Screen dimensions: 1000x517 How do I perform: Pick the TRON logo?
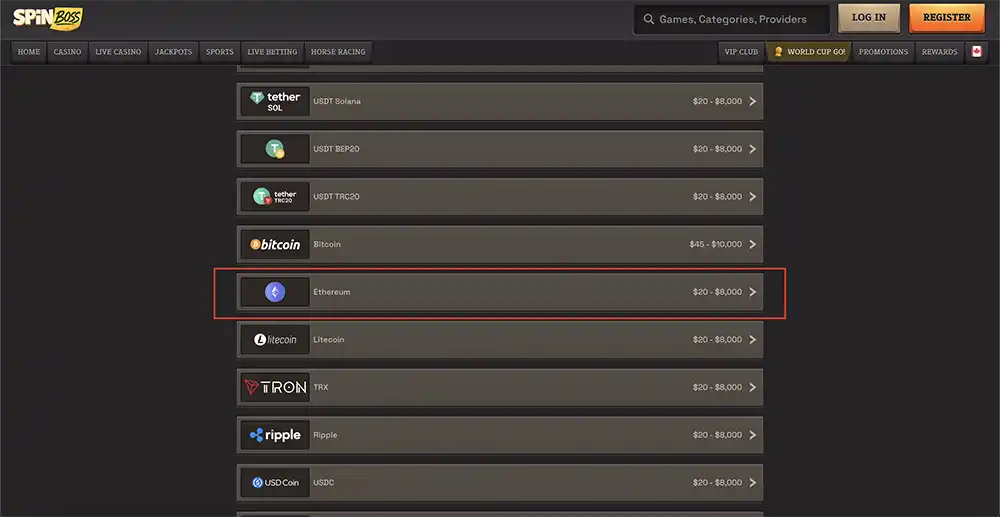(x=275, y=387)
